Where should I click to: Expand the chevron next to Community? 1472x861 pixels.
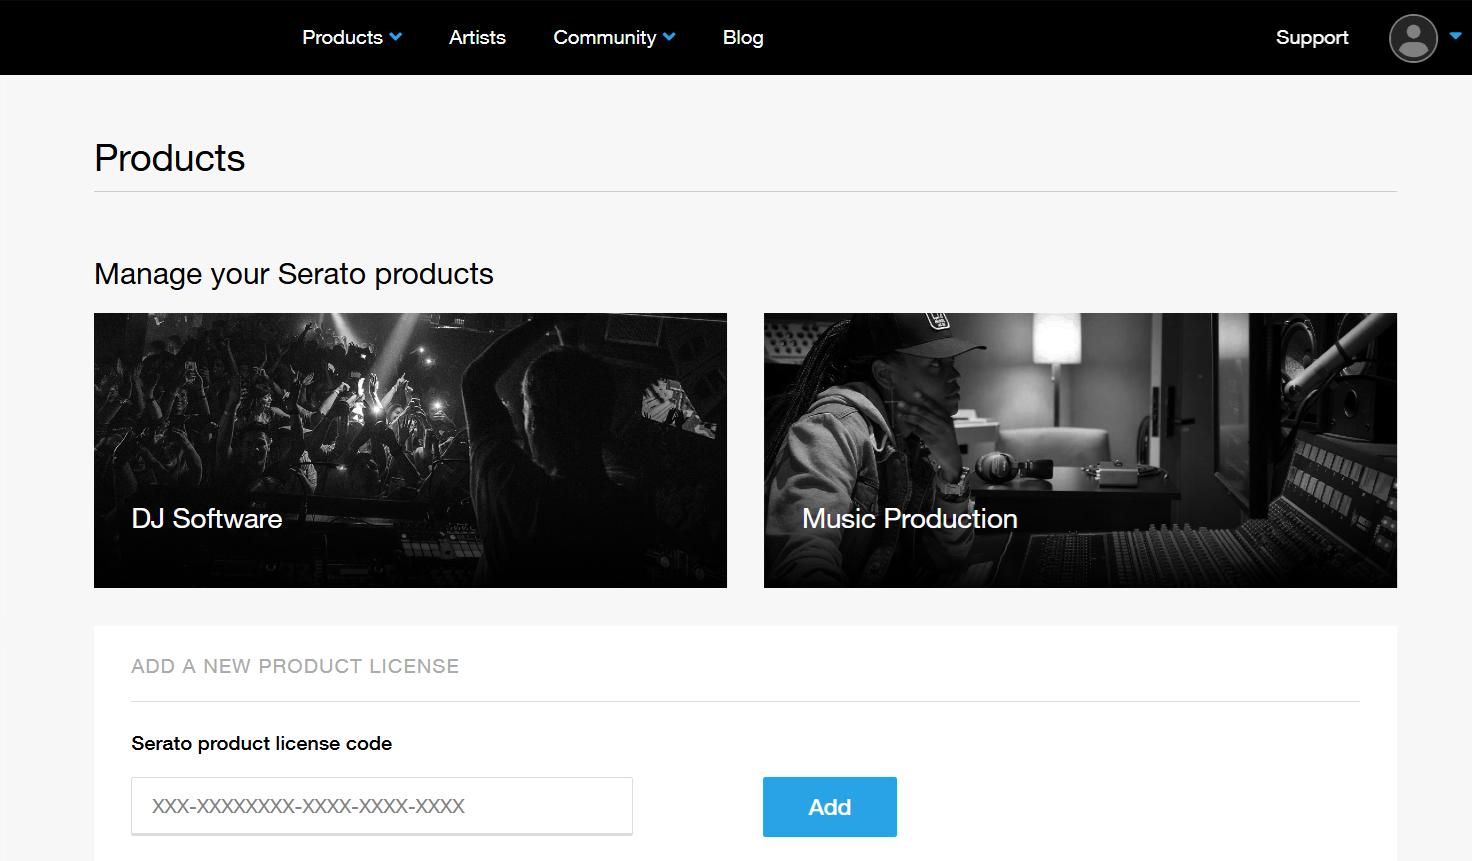669,37
